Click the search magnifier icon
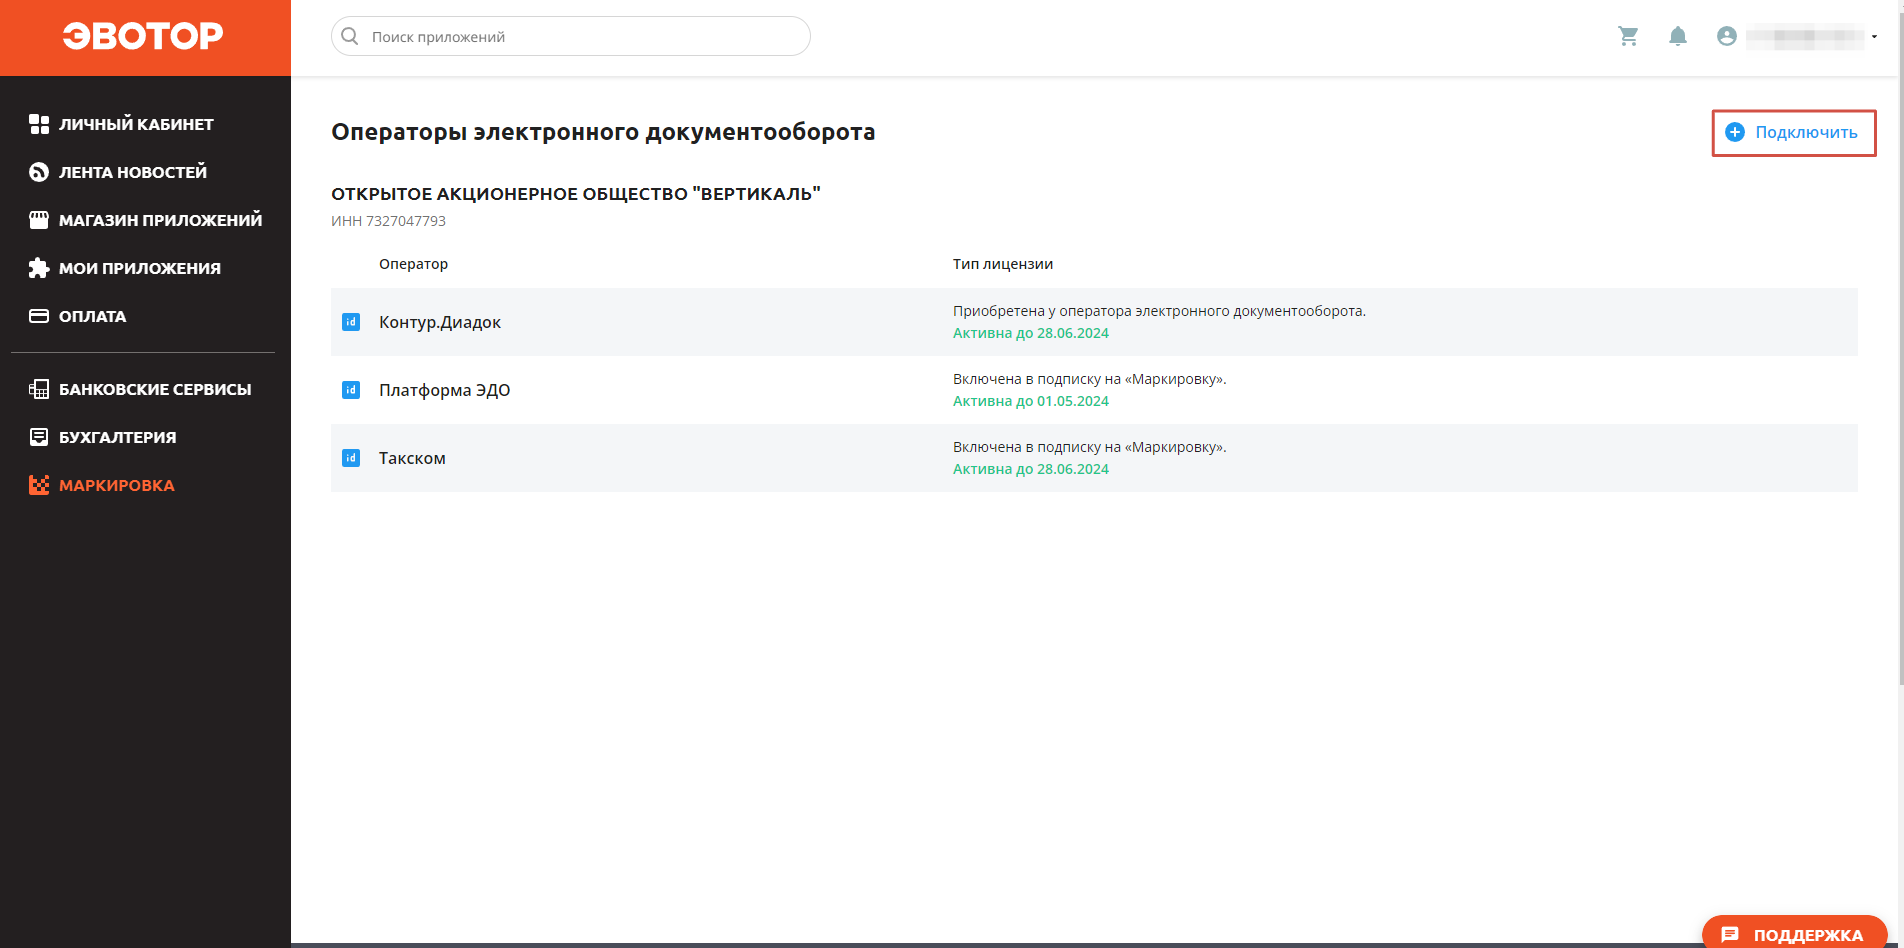The width and height of the screenshot is (1904, 948). [x=350, y=36]
